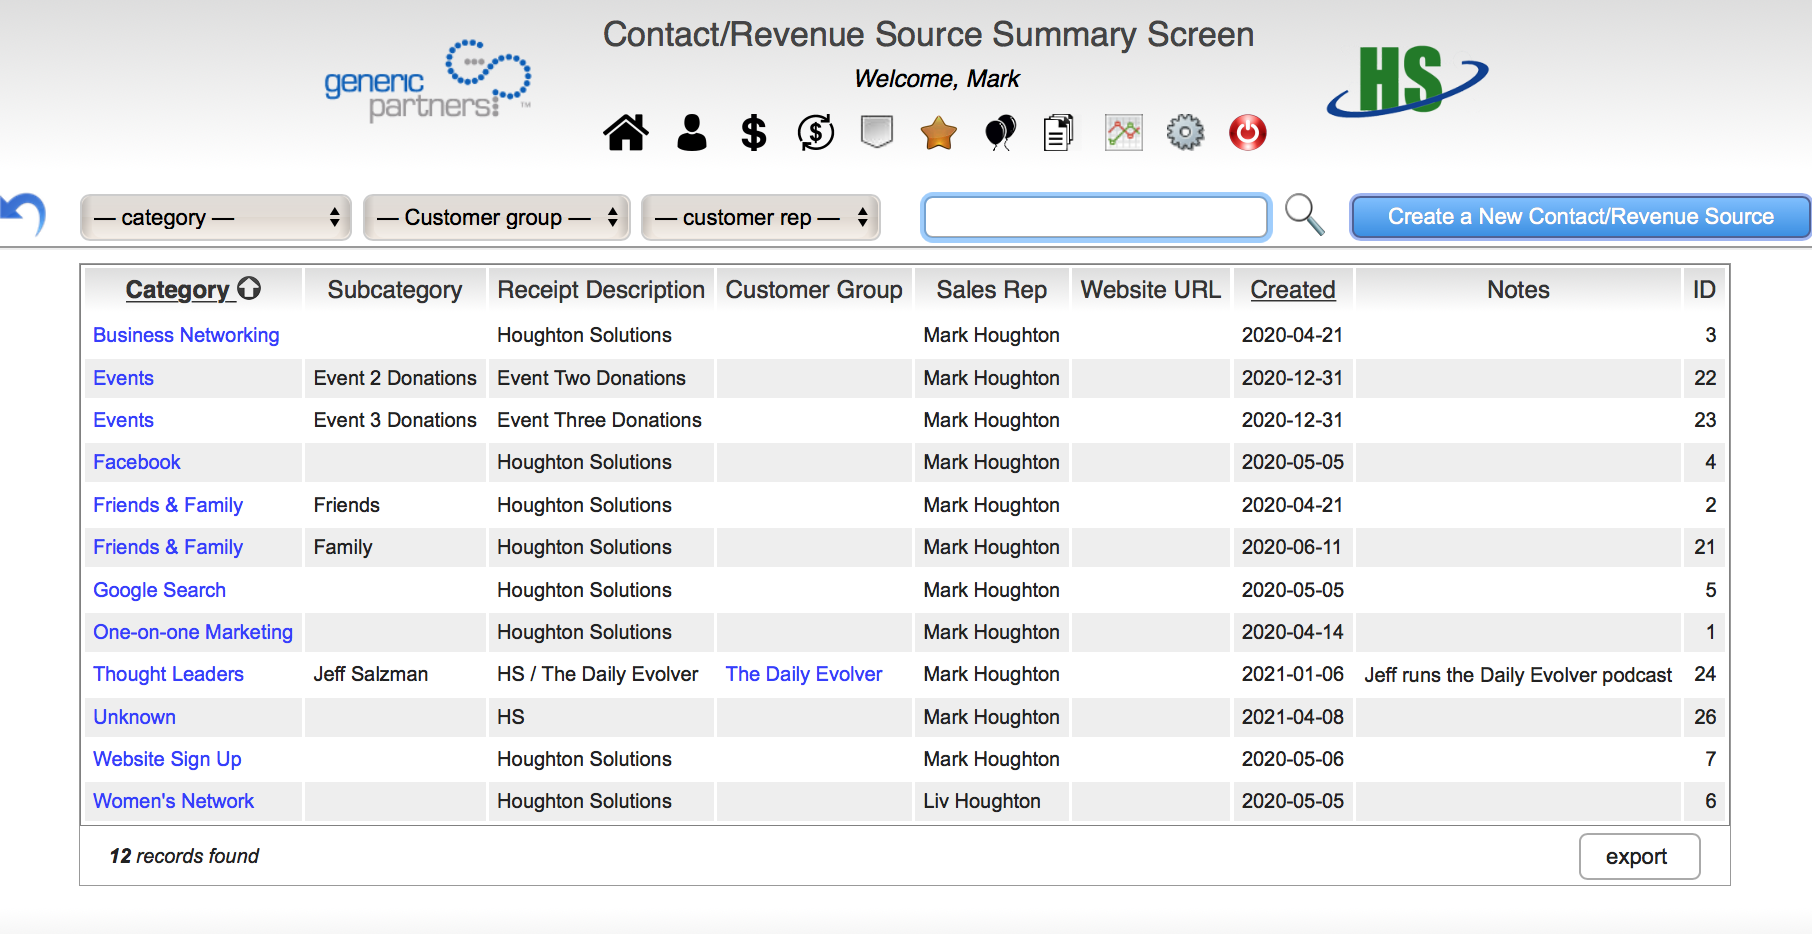The width and height of the screenshot is (1812, 934).
Task: Open the line chart reports icon
Action: (x=1123, y=132)
